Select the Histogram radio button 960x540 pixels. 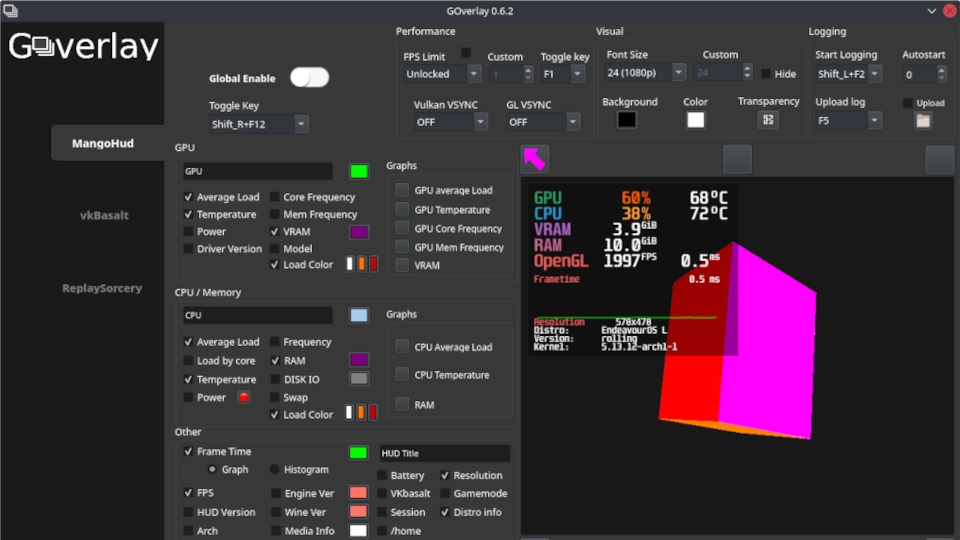click(274, 470)
